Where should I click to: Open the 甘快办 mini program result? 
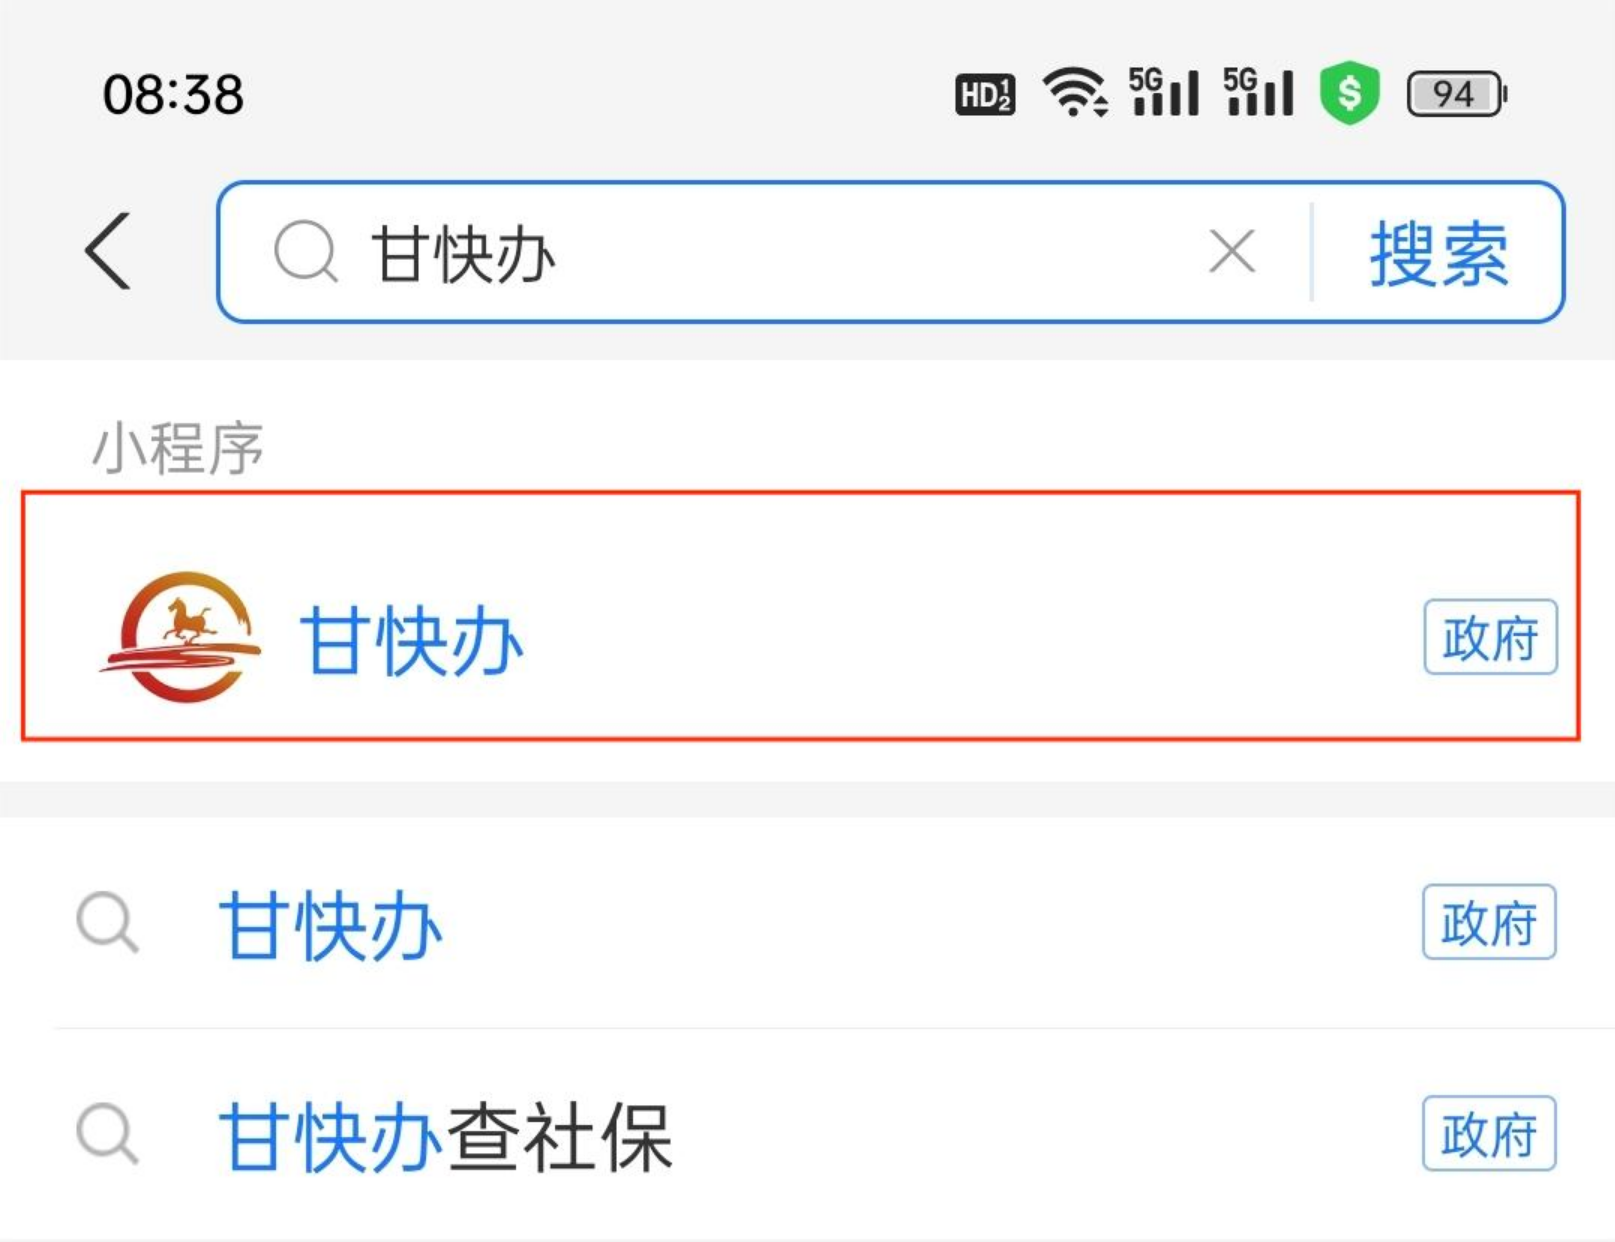tap(801, 616)
